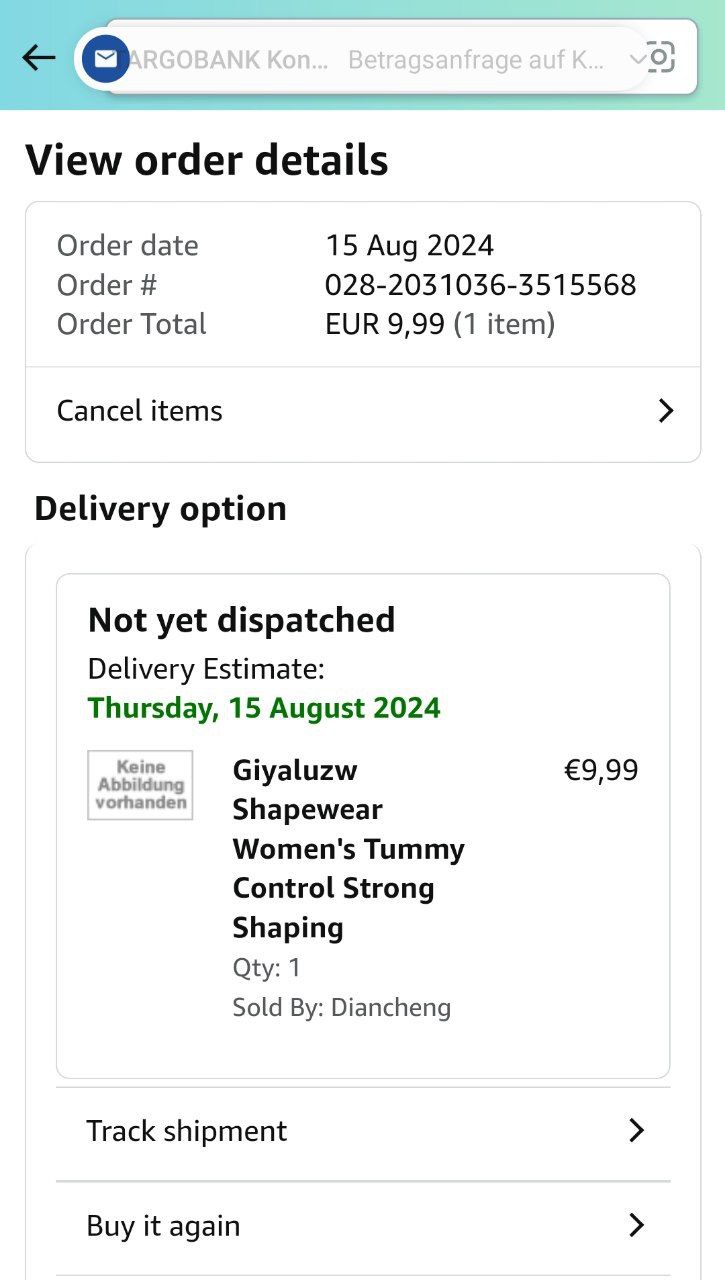Tap the Buy it again chevron
This screenshot has width=725, height=1280.
(636, 1225)
